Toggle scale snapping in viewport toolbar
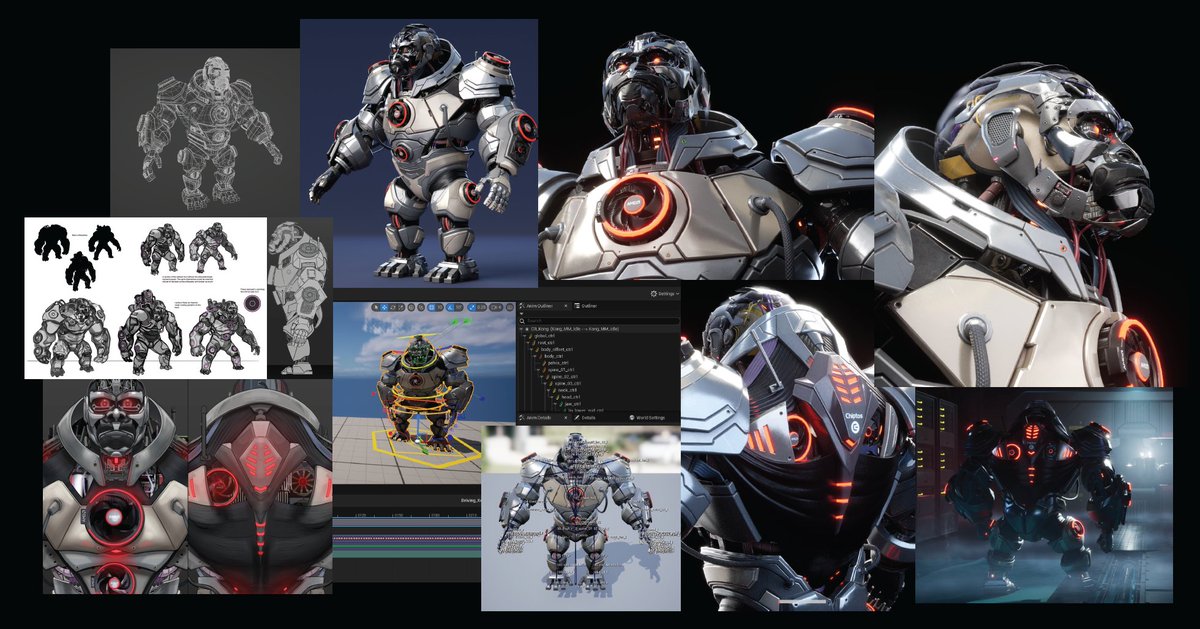The height and width of the screenshot is (629, 1200). [472, 307]
